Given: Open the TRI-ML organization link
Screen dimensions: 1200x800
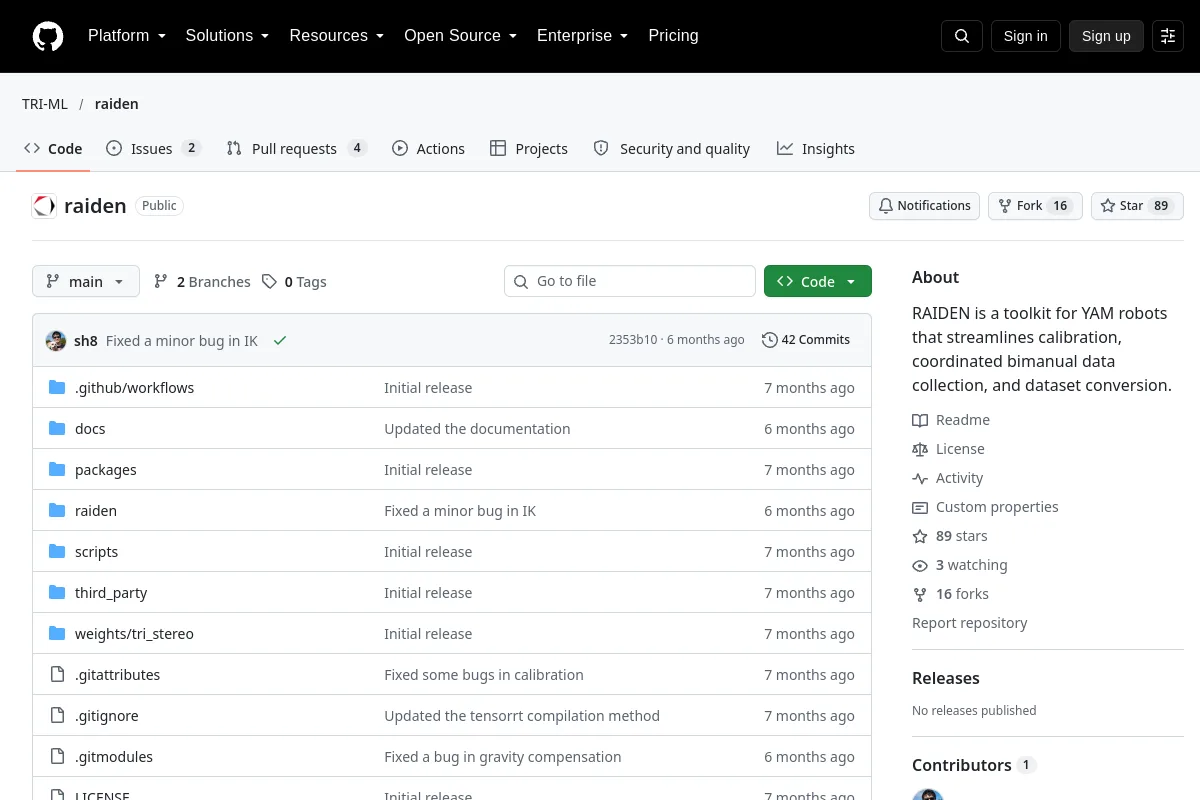Looking at the screenshot, I should pos(45,104).
